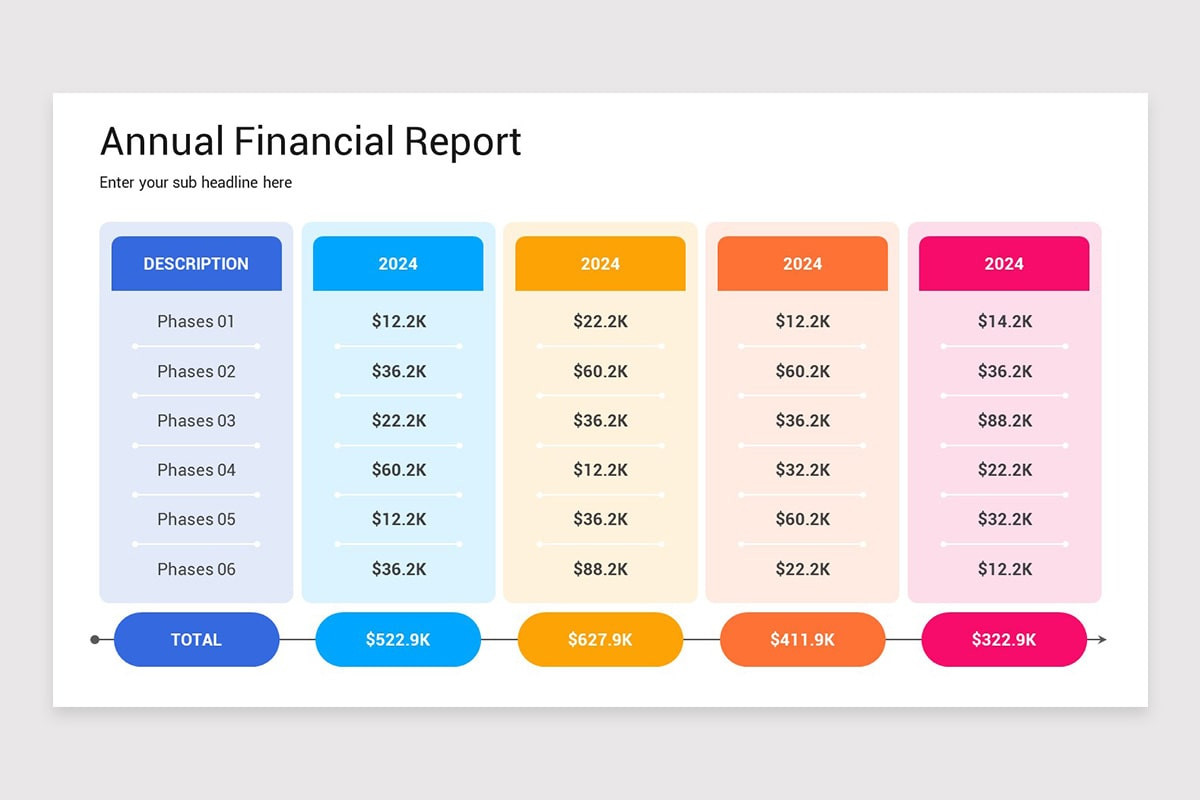
Task: Click the "Enter your sub headline here" subtitle
Action: click(196, 183)
